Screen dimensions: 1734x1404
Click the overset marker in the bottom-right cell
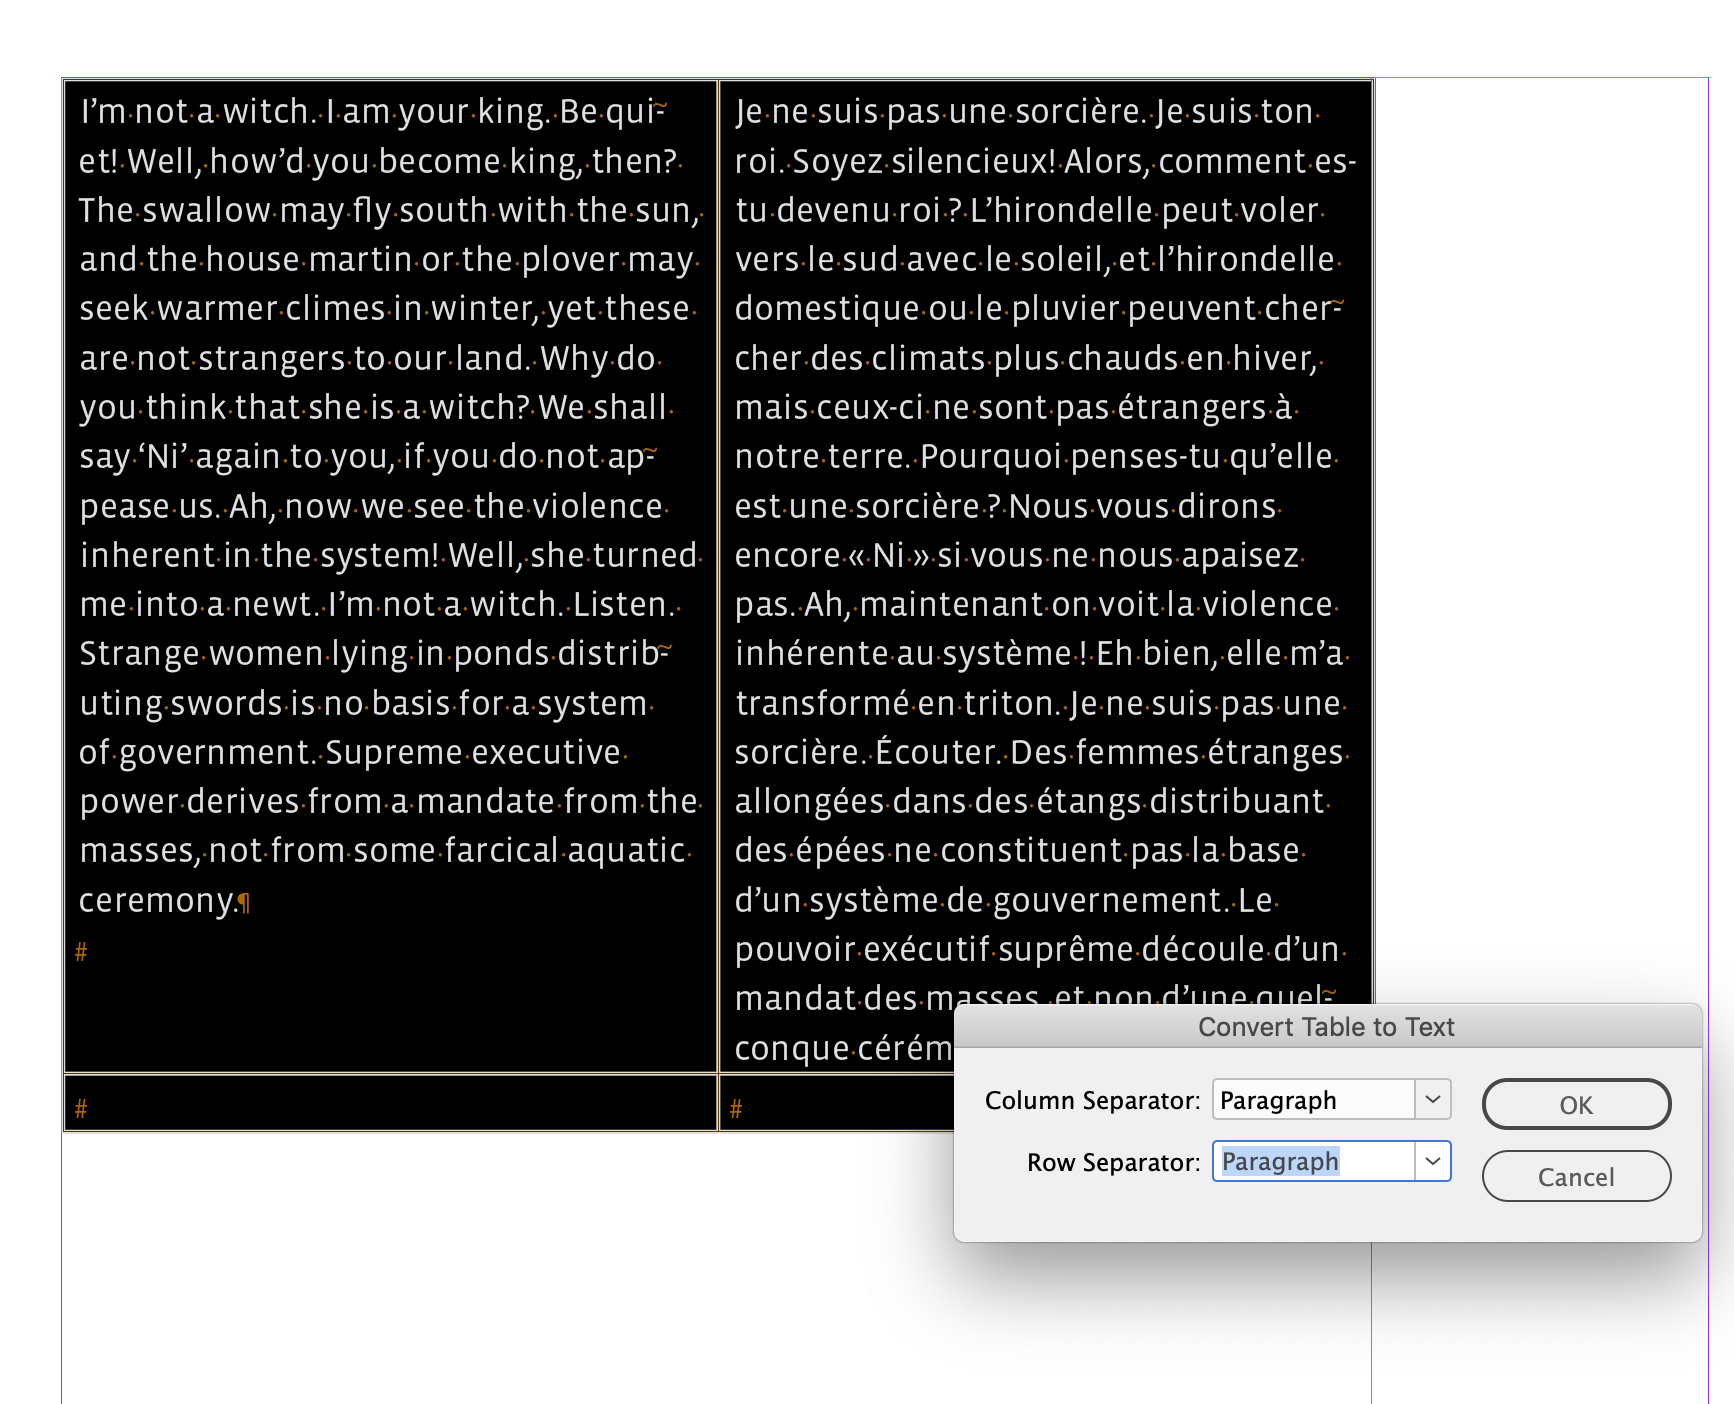coord(737,1107)
